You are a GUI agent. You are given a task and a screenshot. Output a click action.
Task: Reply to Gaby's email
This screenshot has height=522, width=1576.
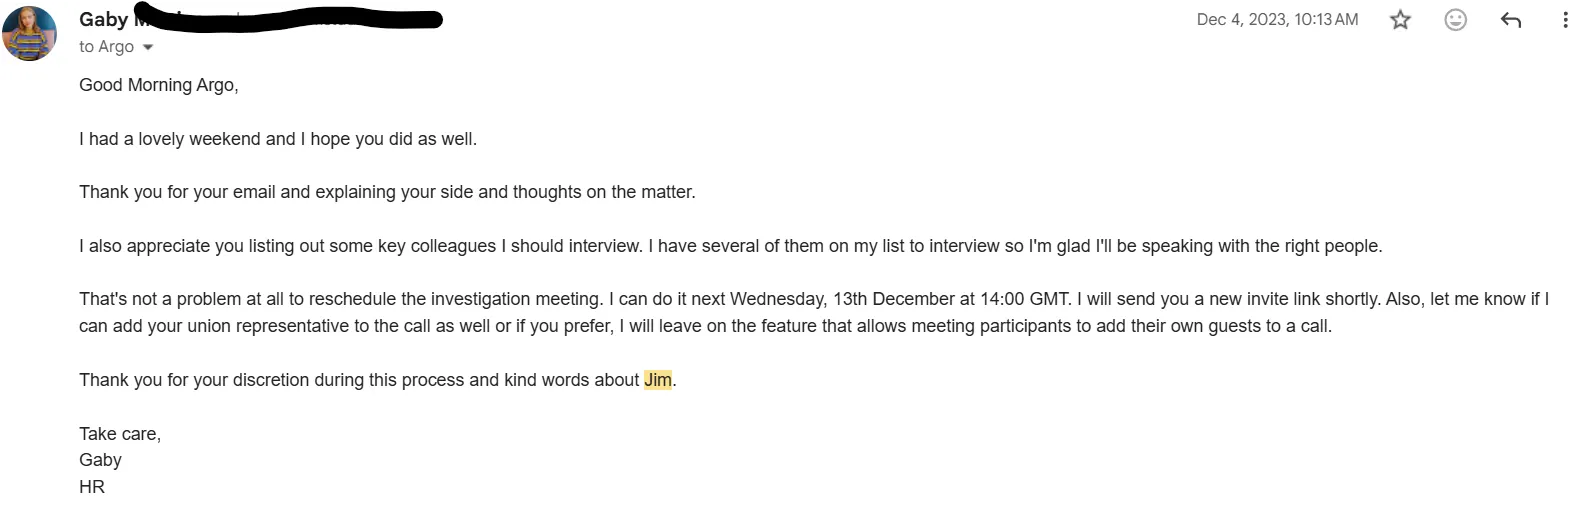(1510, 20)
